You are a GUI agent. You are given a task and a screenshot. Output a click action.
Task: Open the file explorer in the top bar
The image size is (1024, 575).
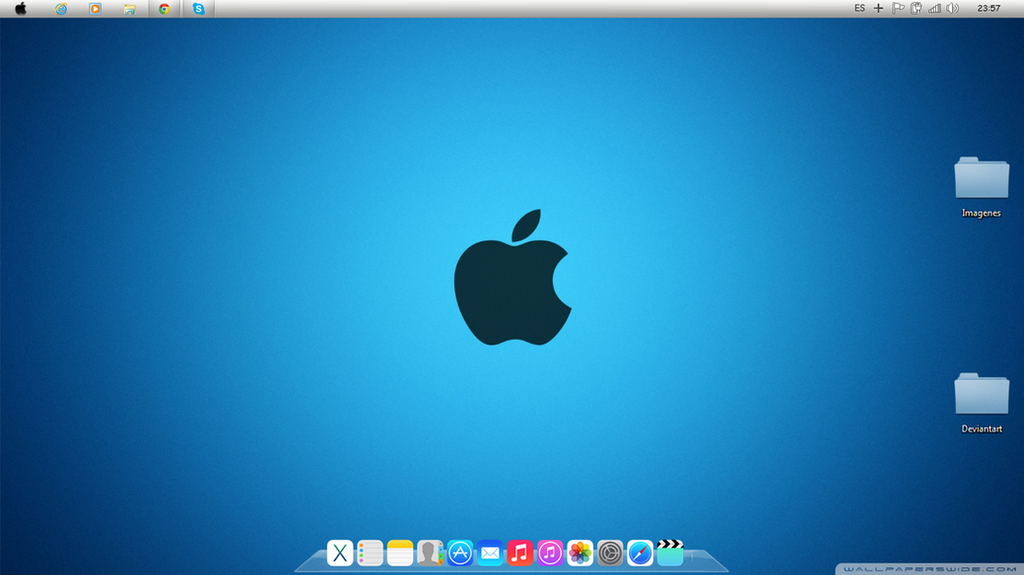pyautogui.click(x=129, y=8)
